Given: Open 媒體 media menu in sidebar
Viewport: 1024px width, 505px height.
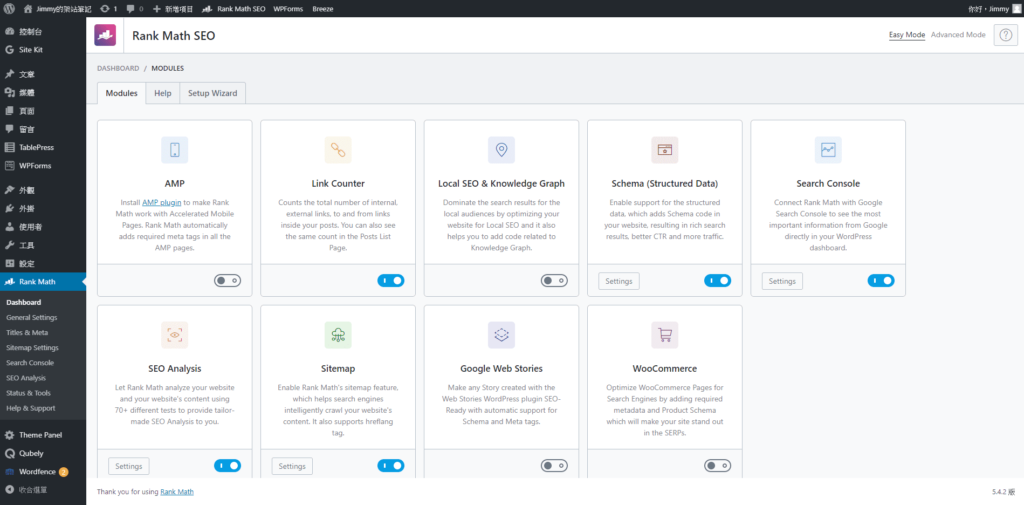Looking at the screenshot, I should coord(42,93).
